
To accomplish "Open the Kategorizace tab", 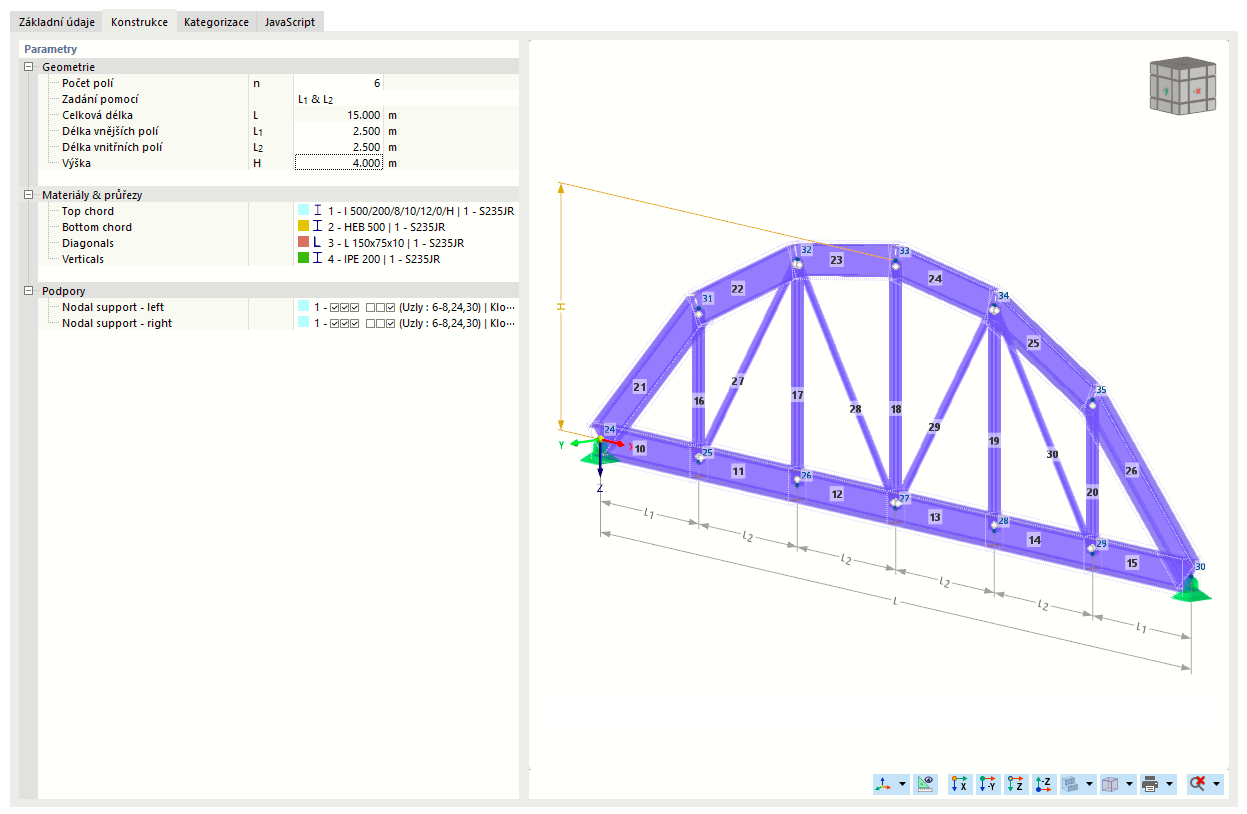I will coord(216,22).
